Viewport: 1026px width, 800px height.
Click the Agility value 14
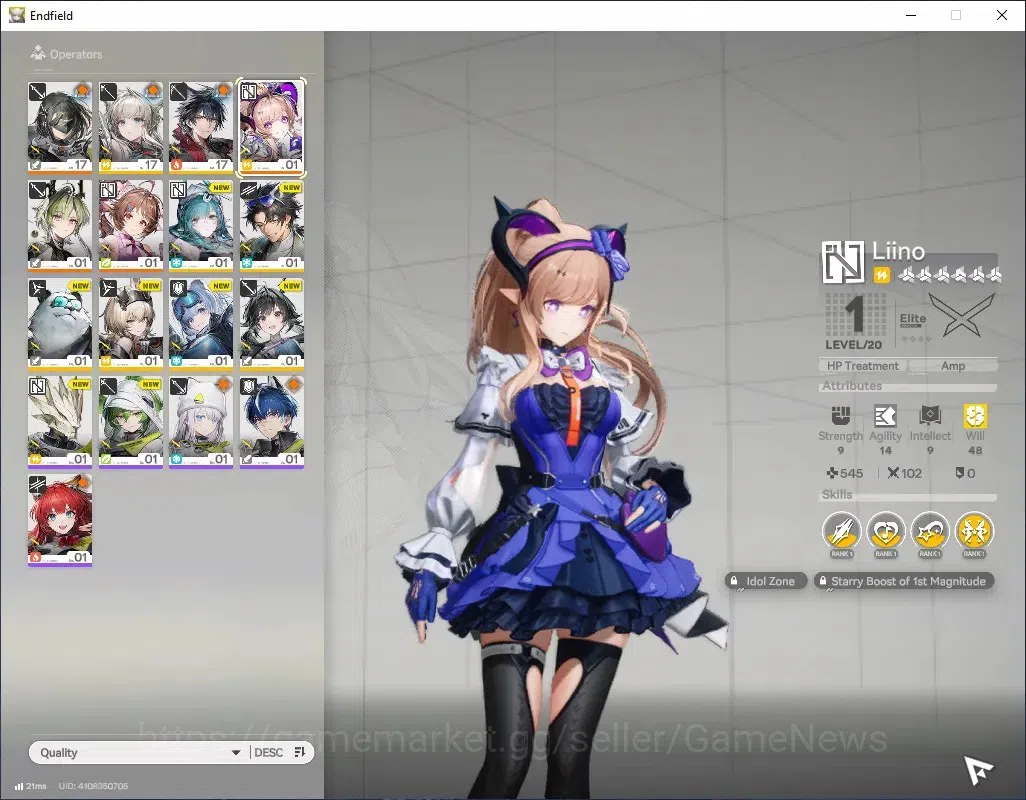point(885,450)
